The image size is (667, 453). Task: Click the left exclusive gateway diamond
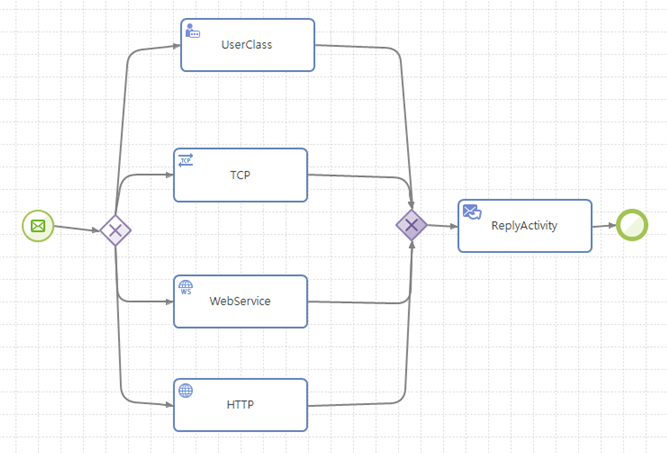tap(115, 231)
